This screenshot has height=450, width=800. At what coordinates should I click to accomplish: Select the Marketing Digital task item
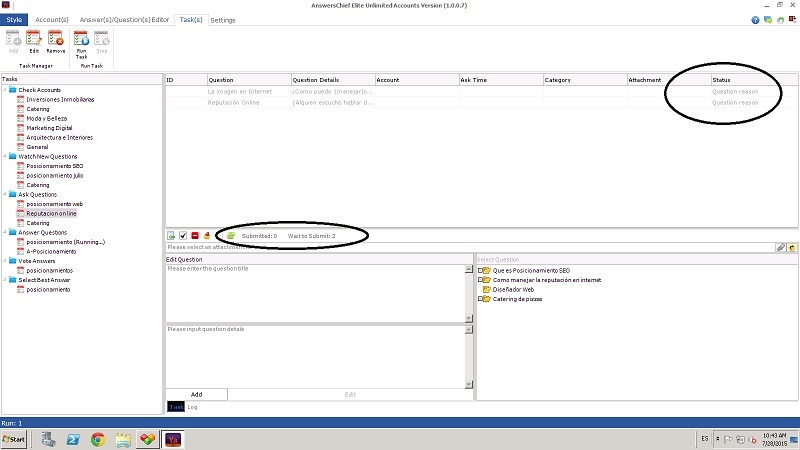[50, 128]
